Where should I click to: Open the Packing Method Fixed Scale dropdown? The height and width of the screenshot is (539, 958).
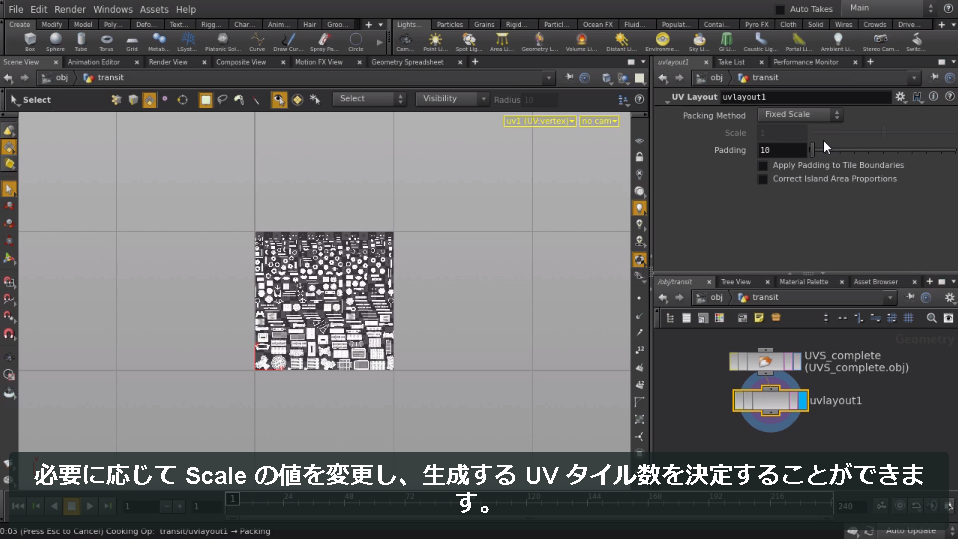(800, 114)
